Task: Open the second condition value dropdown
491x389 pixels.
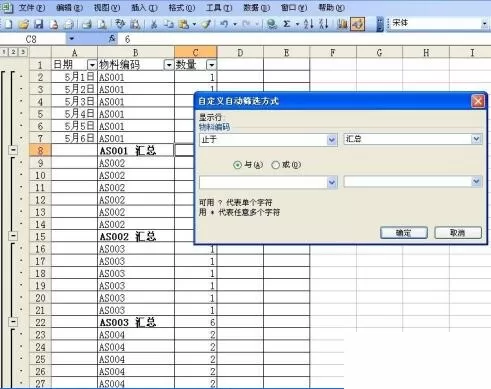Action: pyautogui.click(x=477, y=182)
